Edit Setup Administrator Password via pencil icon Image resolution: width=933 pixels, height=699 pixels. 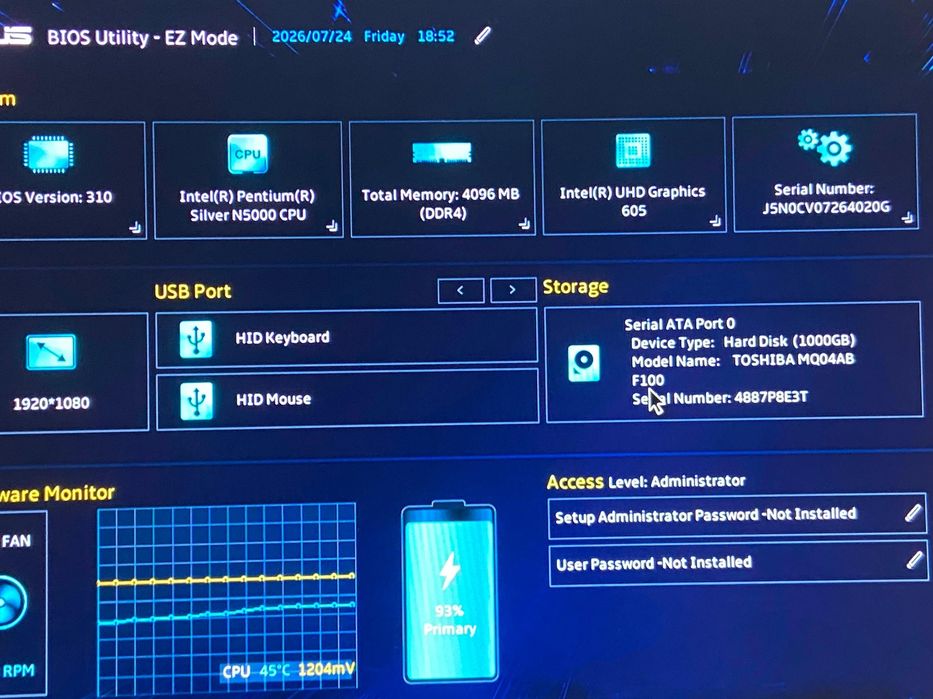913,512
